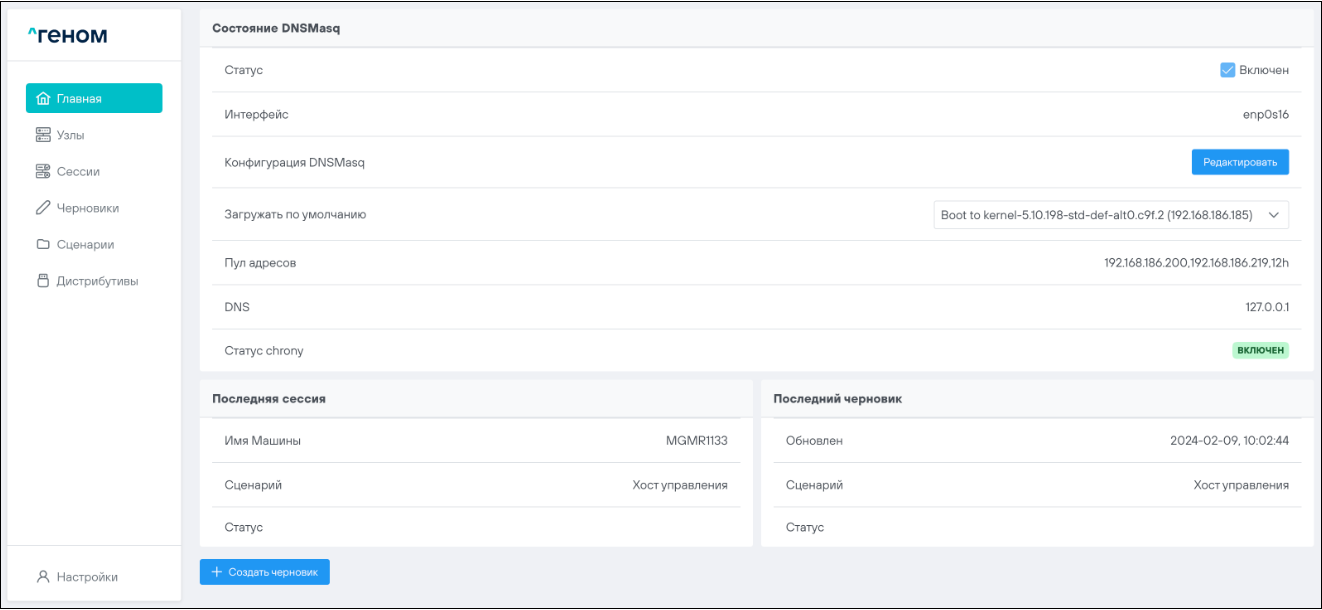Click the sessions icon beside Сессии

click(x=43, y=172)
